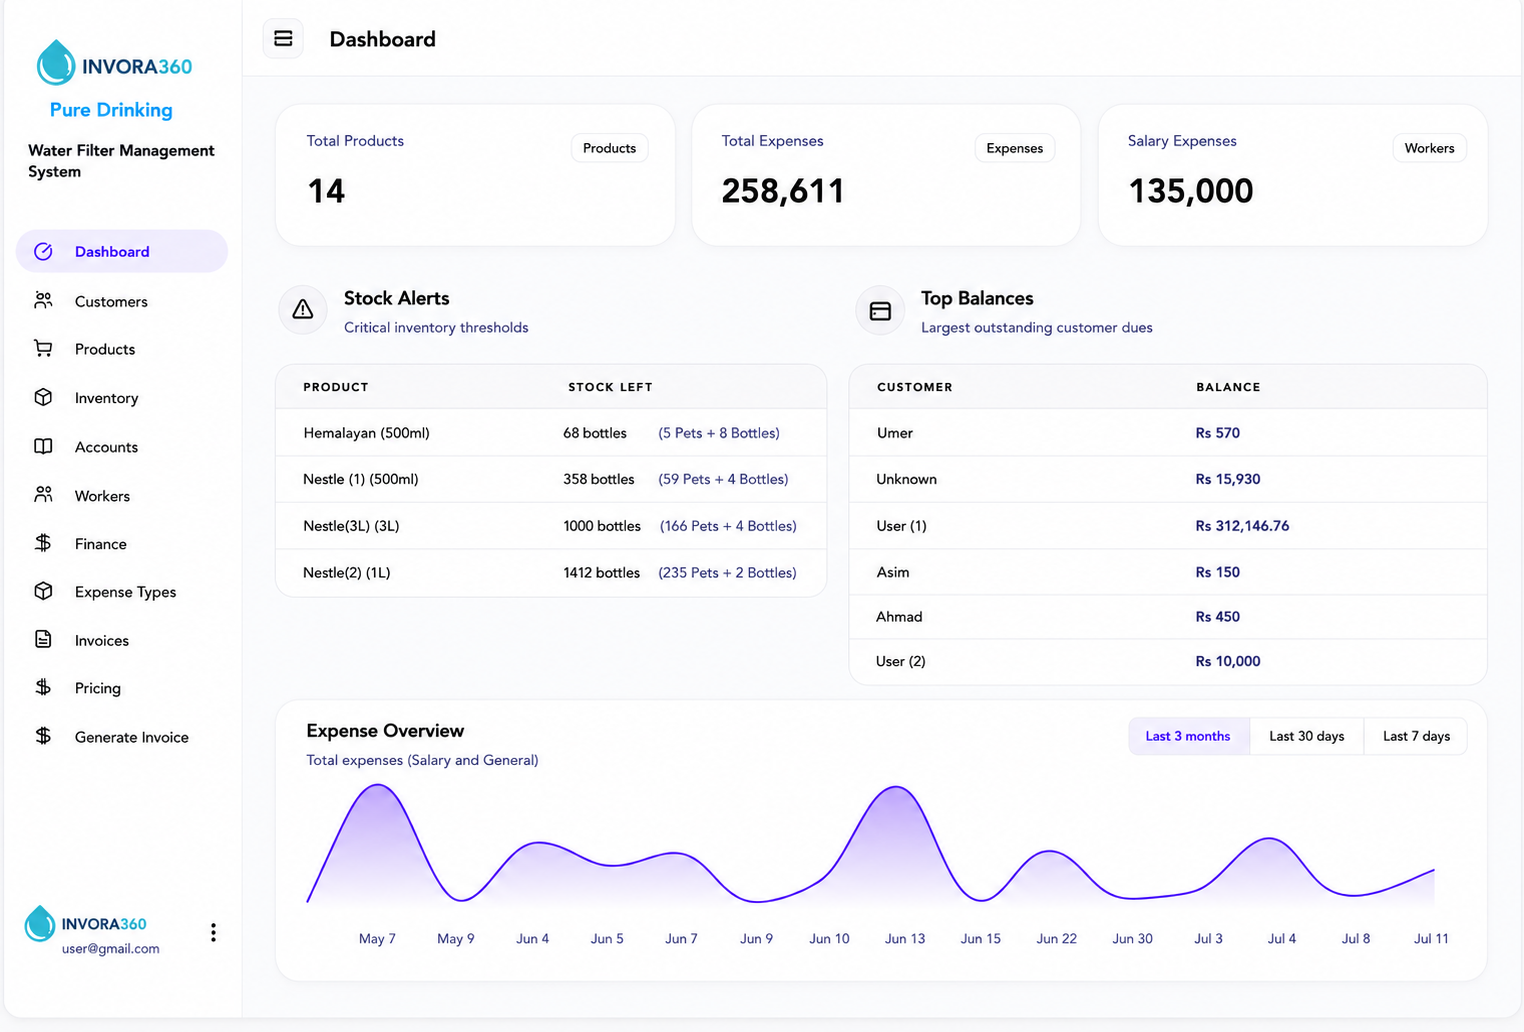Click the Generate Invoice dollar icon
This screenshot has width=1524, height=1032.
coord(43,736)
